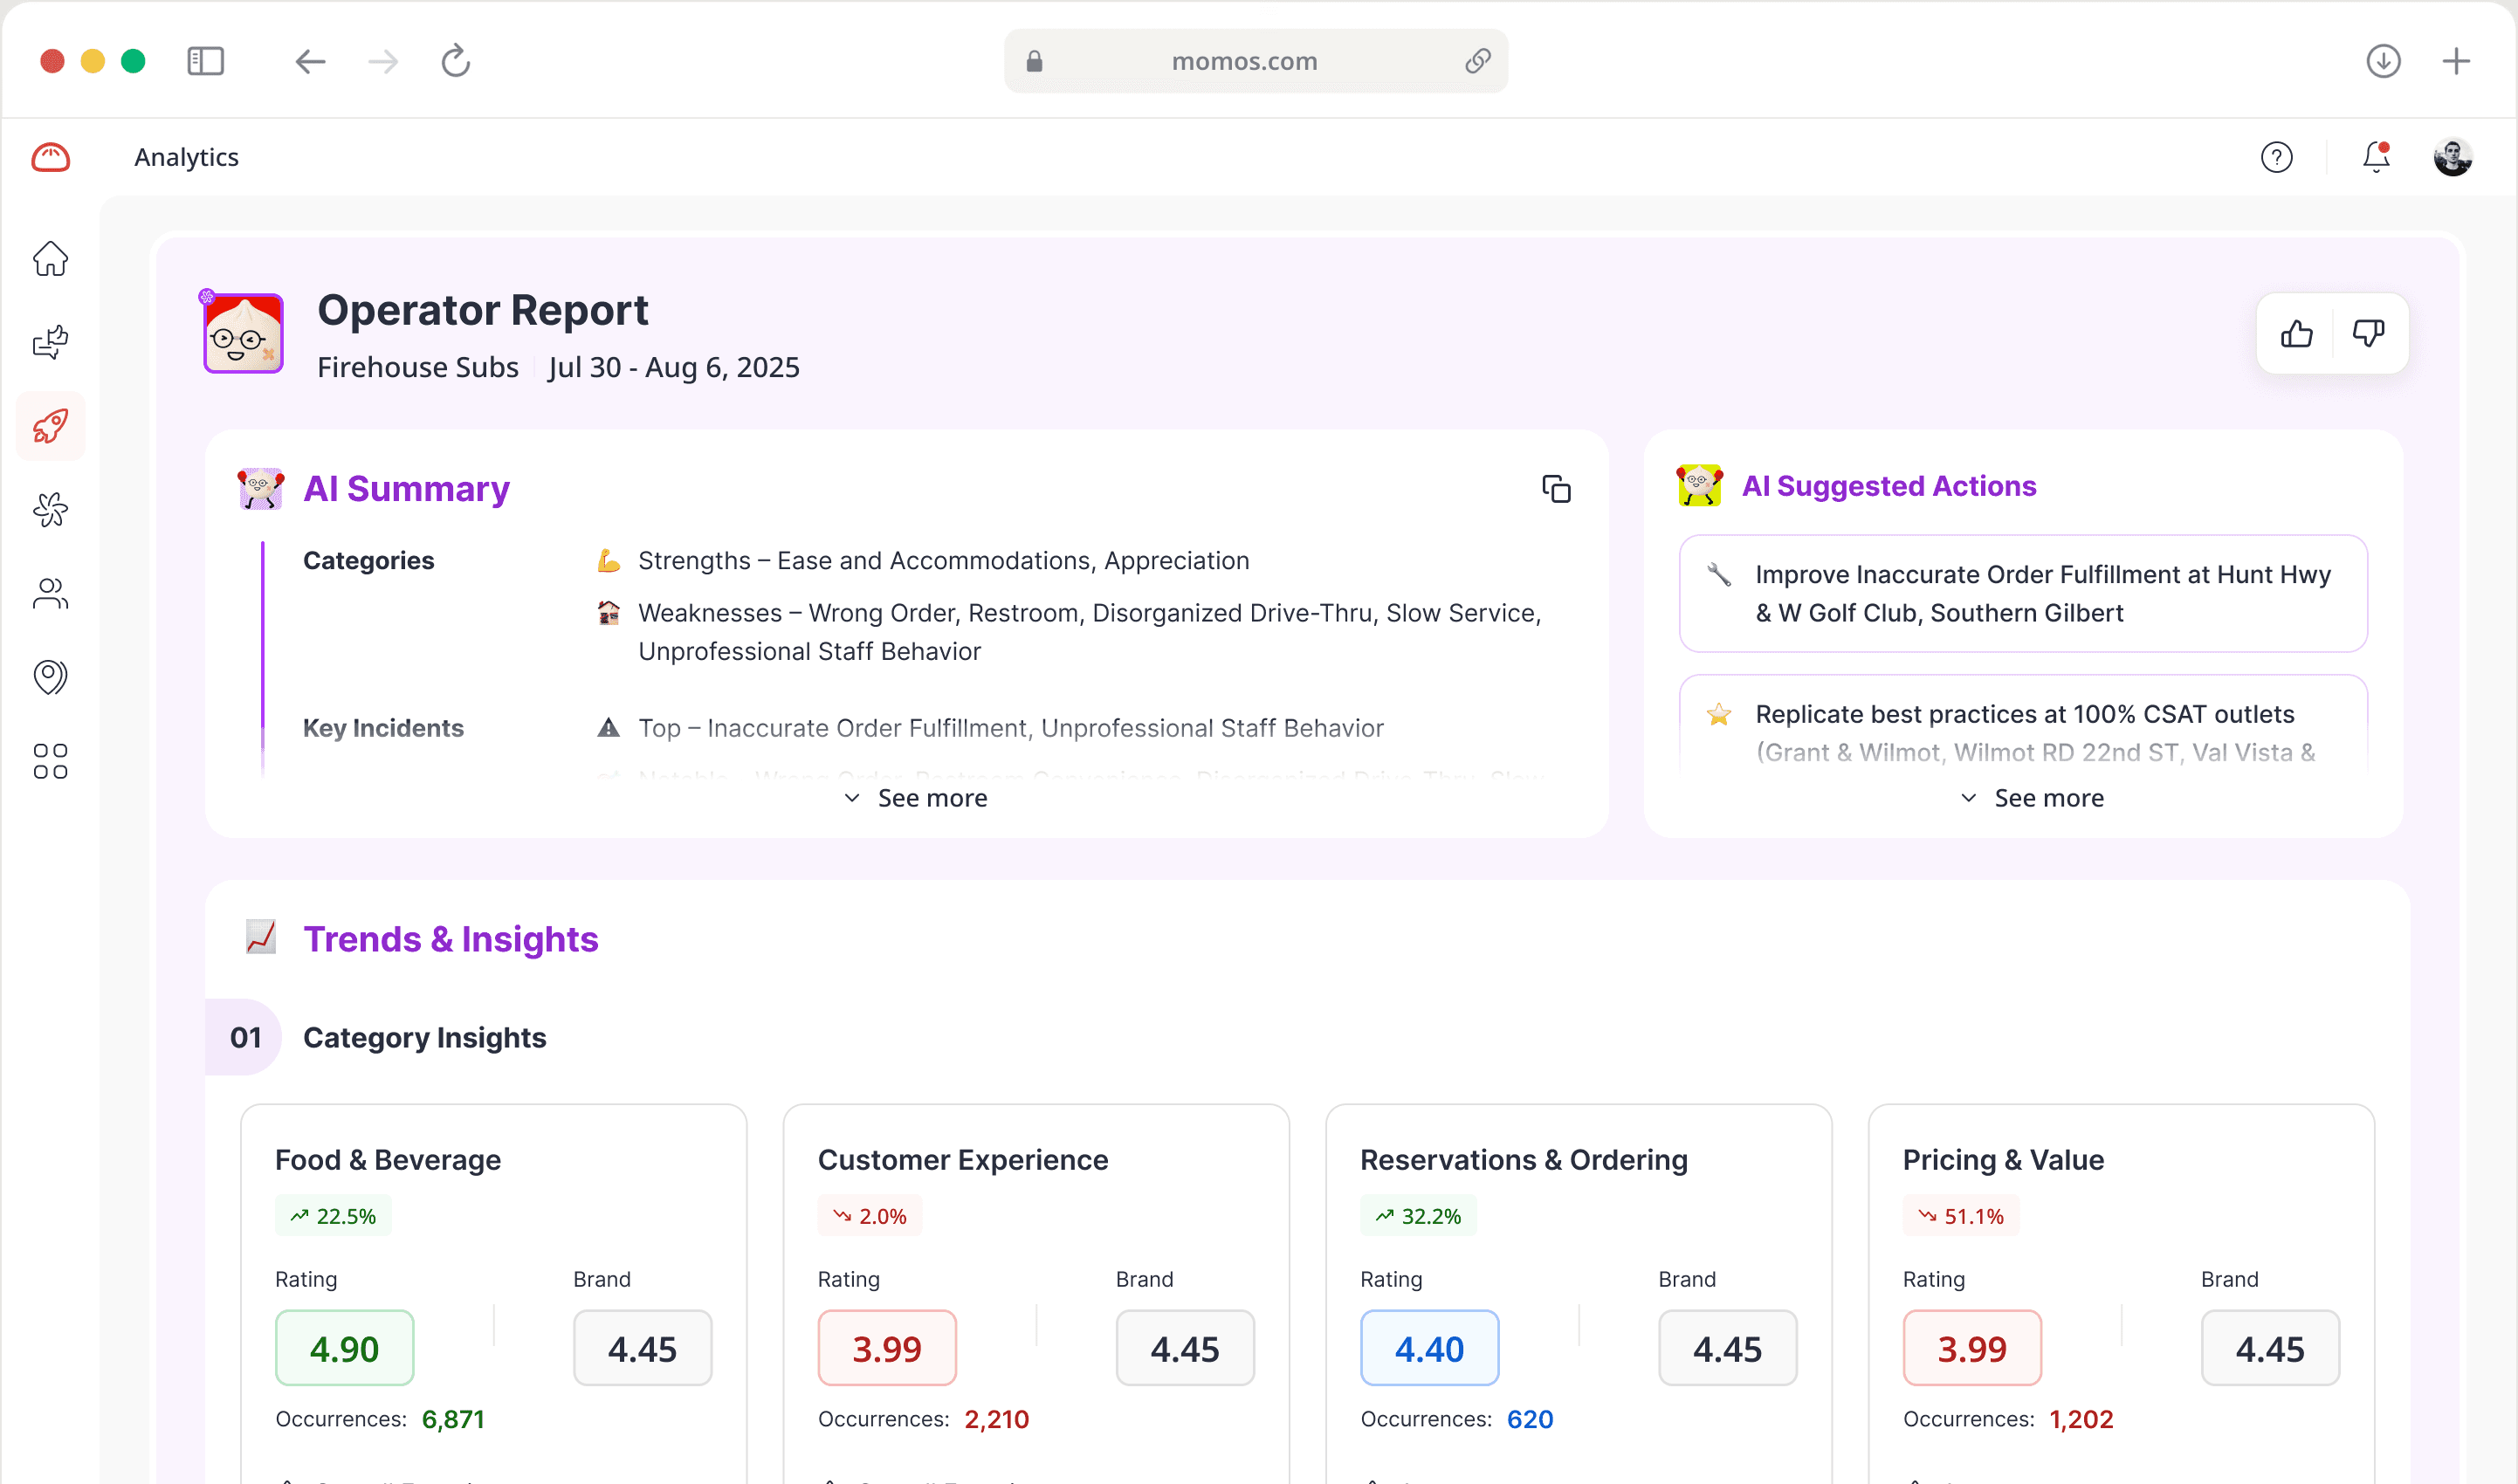Open the AI flower icon in the sidebar

(x=49, y=509)
